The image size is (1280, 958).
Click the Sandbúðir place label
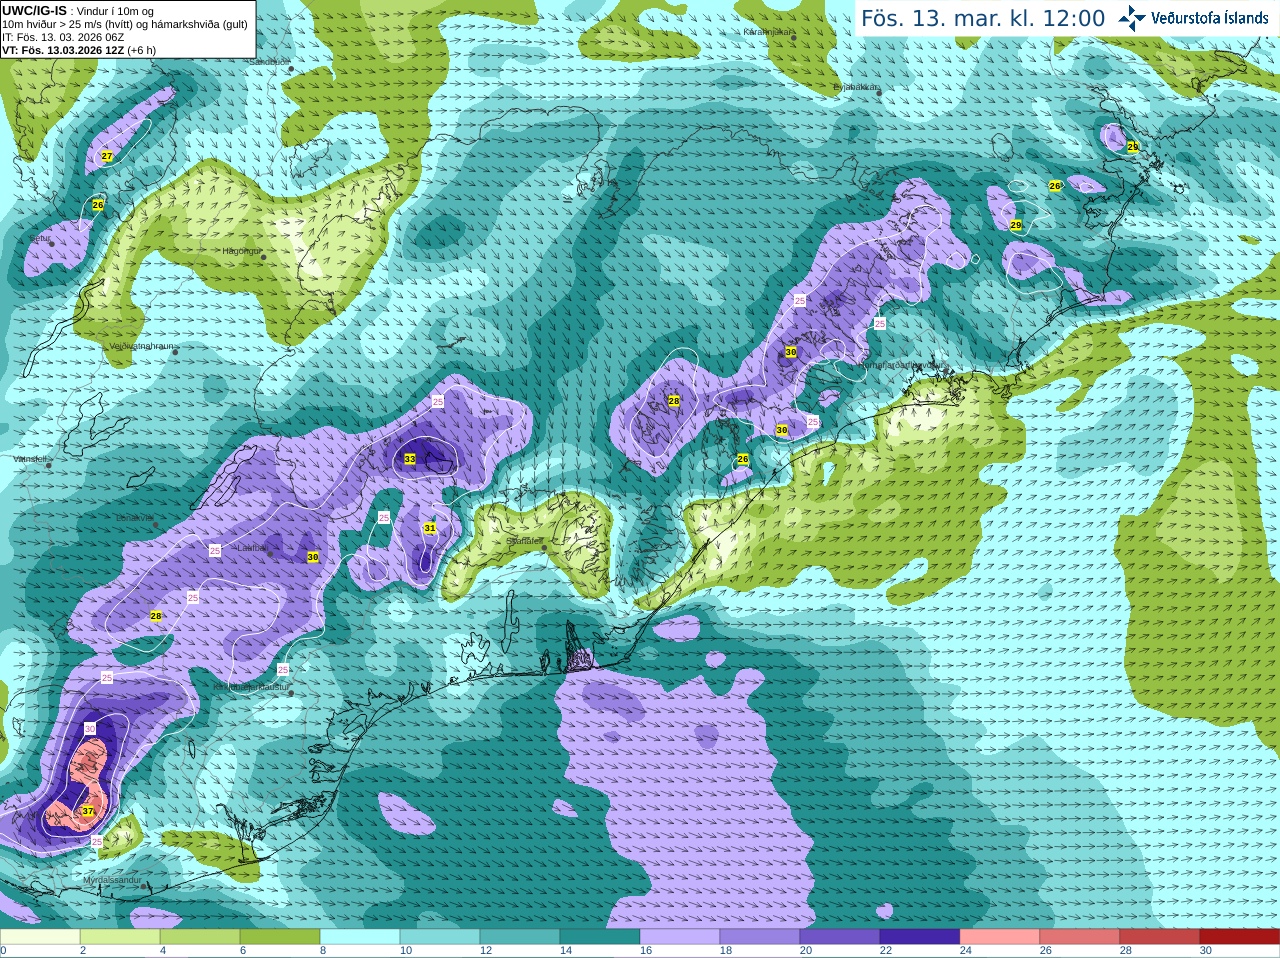click(x=269, y=62)
